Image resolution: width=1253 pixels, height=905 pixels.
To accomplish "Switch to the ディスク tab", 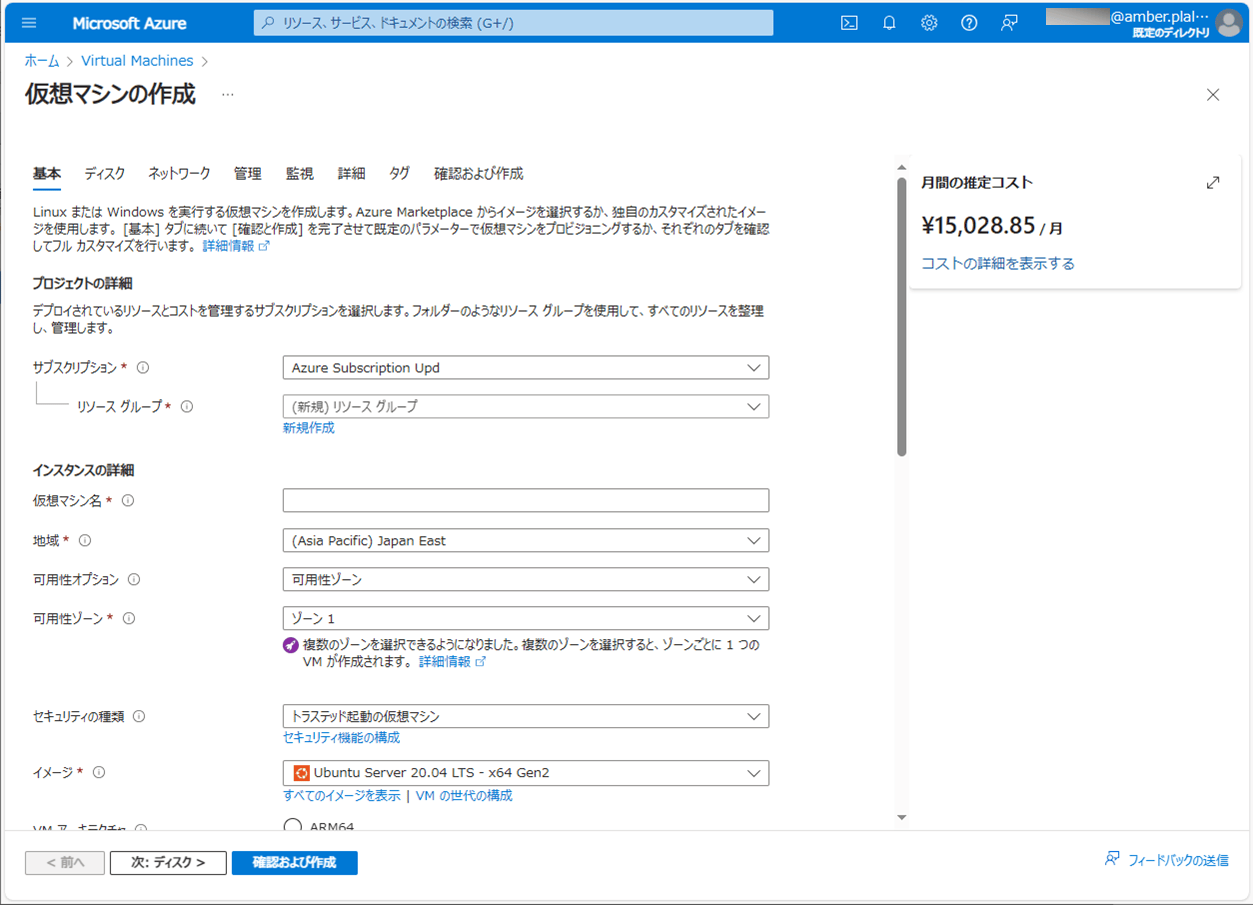I will coord(105,174).
